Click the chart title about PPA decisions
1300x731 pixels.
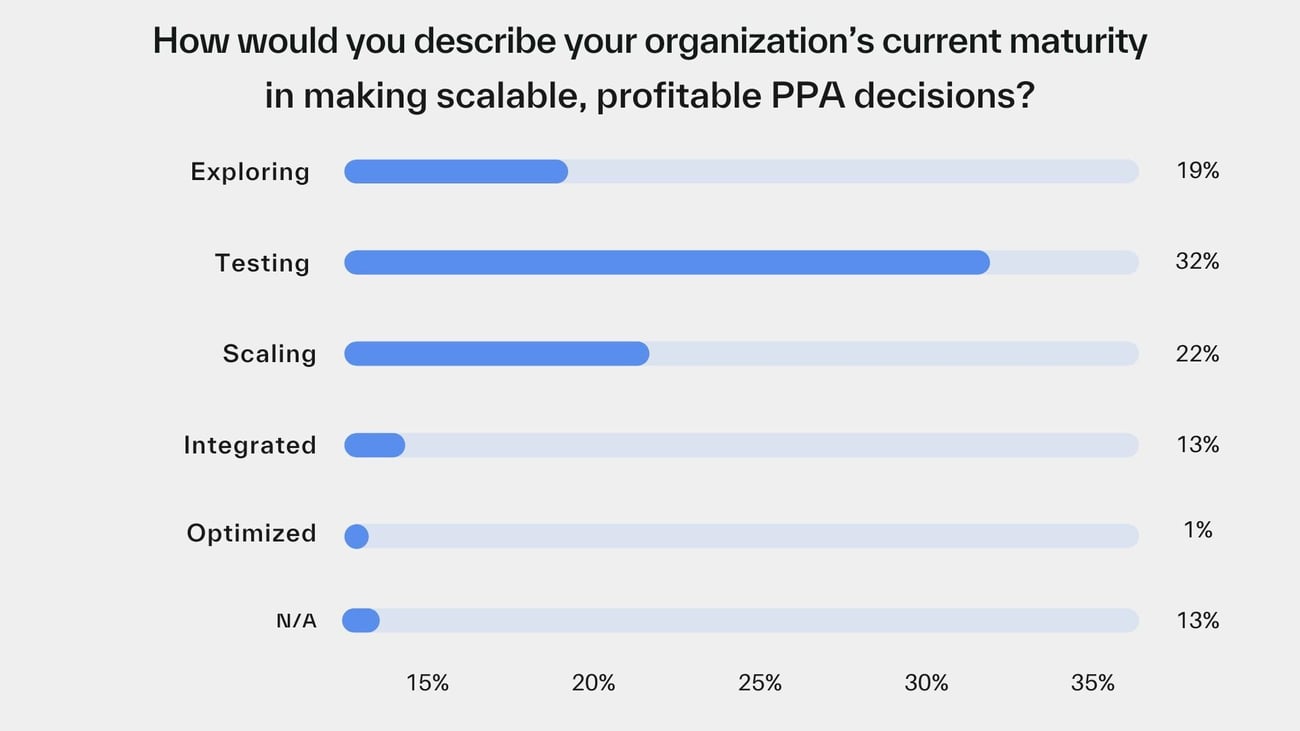click(x=650, y=68)
